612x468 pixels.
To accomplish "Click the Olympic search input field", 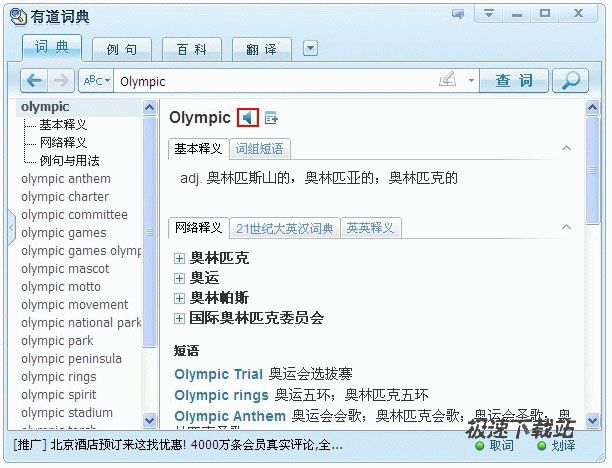I will point(277,81).
